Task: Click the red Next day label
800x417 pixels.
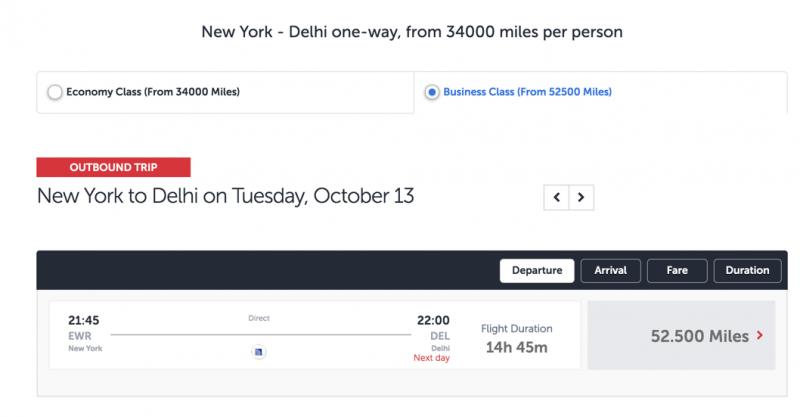Action: pos(432,358)
